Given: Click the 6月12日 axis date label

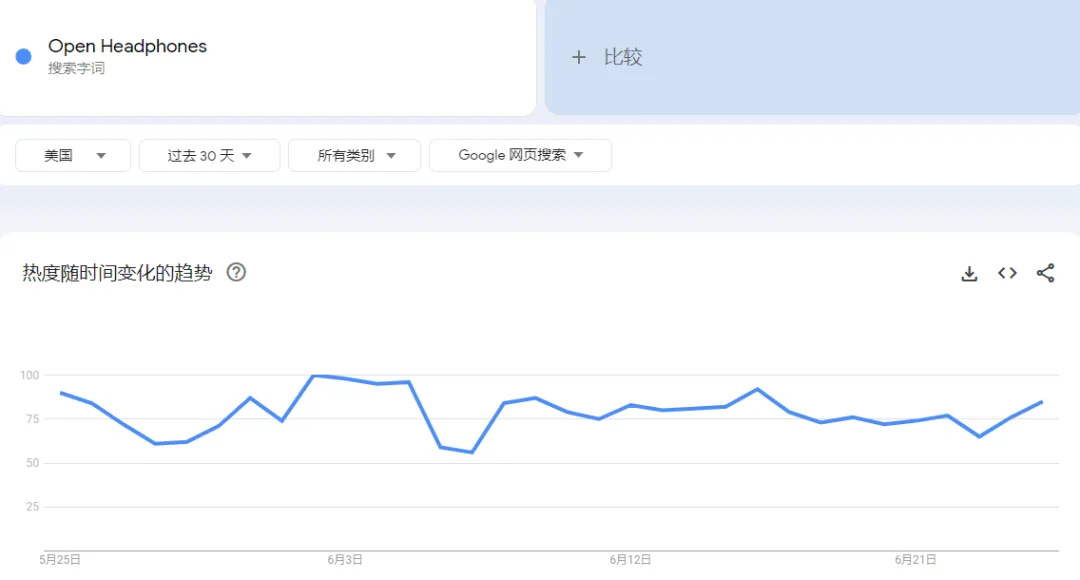Looking at the screenshot, I should 630,560.
